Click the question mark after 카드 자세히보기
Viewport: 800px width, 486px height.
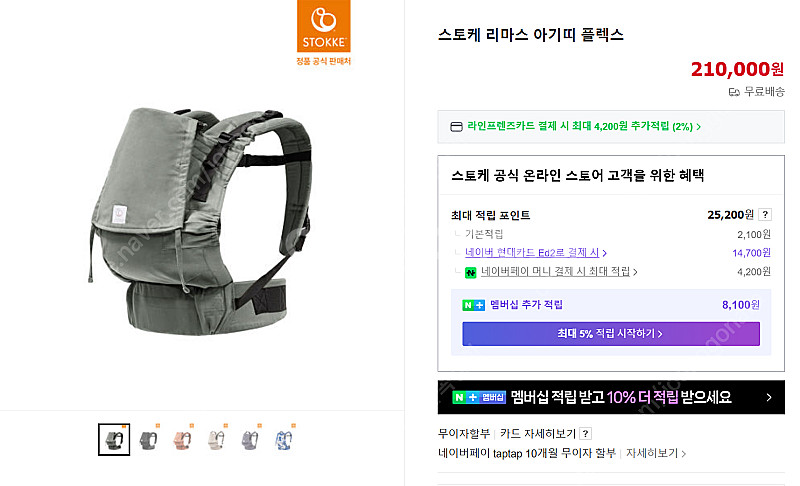tap(586, 433)
